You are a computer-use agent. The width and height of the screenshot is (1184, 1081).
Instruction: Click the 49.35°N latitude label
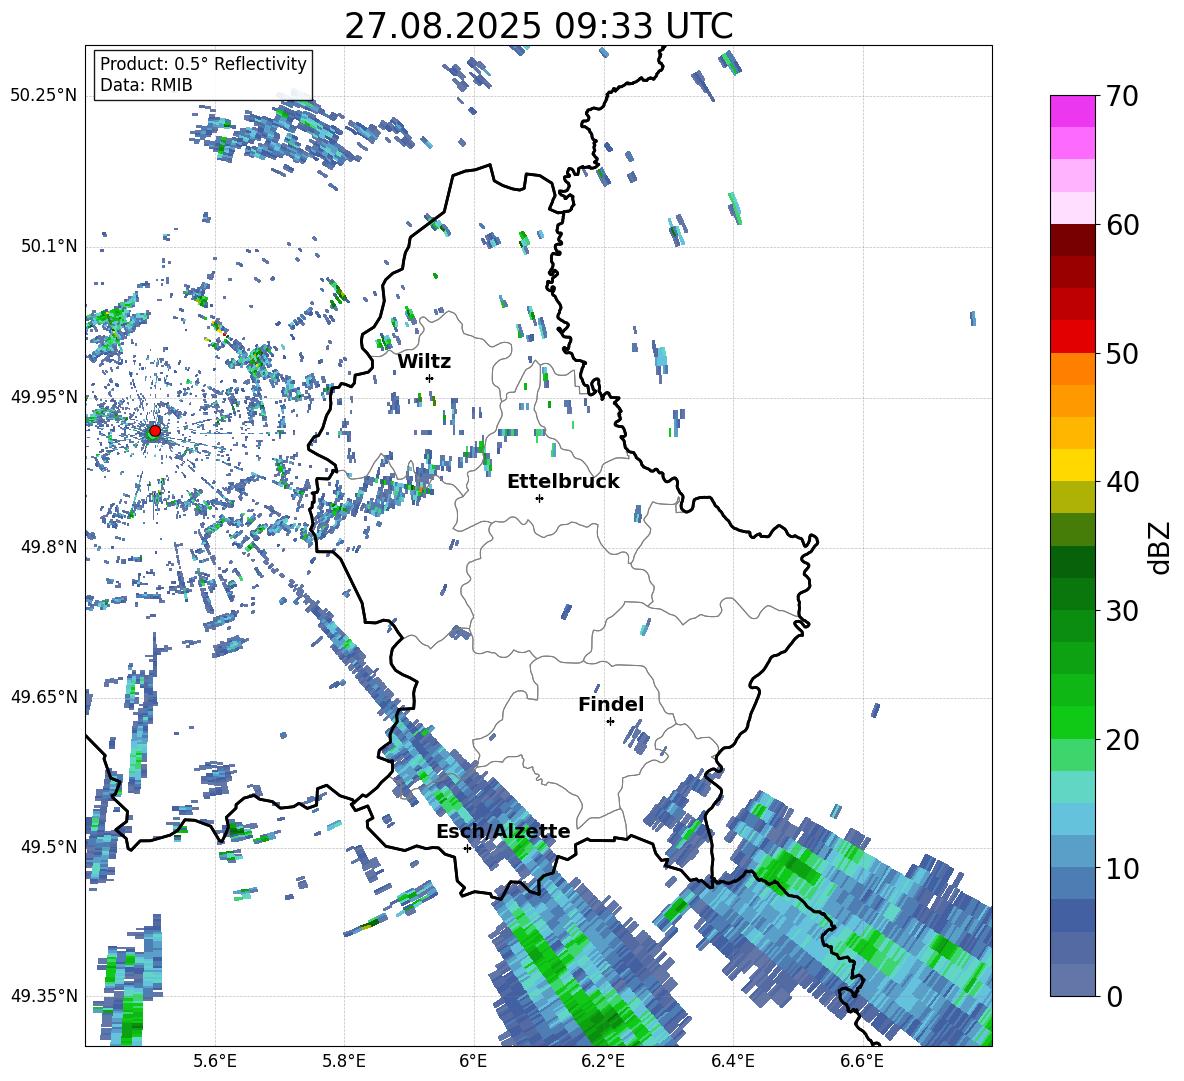tap(44, 996)
